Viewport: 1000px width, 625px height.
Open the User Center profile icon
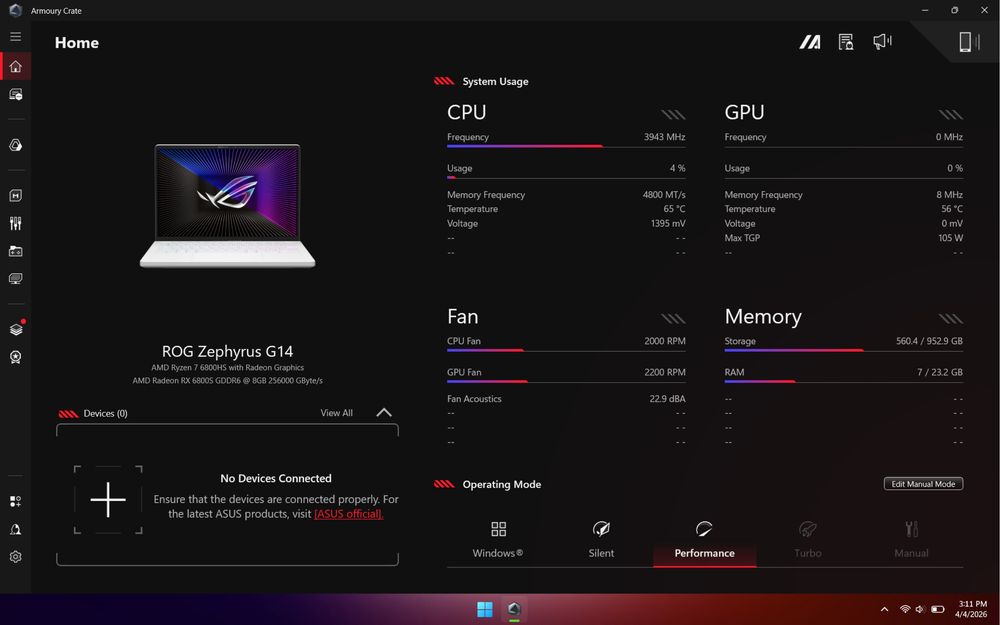(16, 529)
